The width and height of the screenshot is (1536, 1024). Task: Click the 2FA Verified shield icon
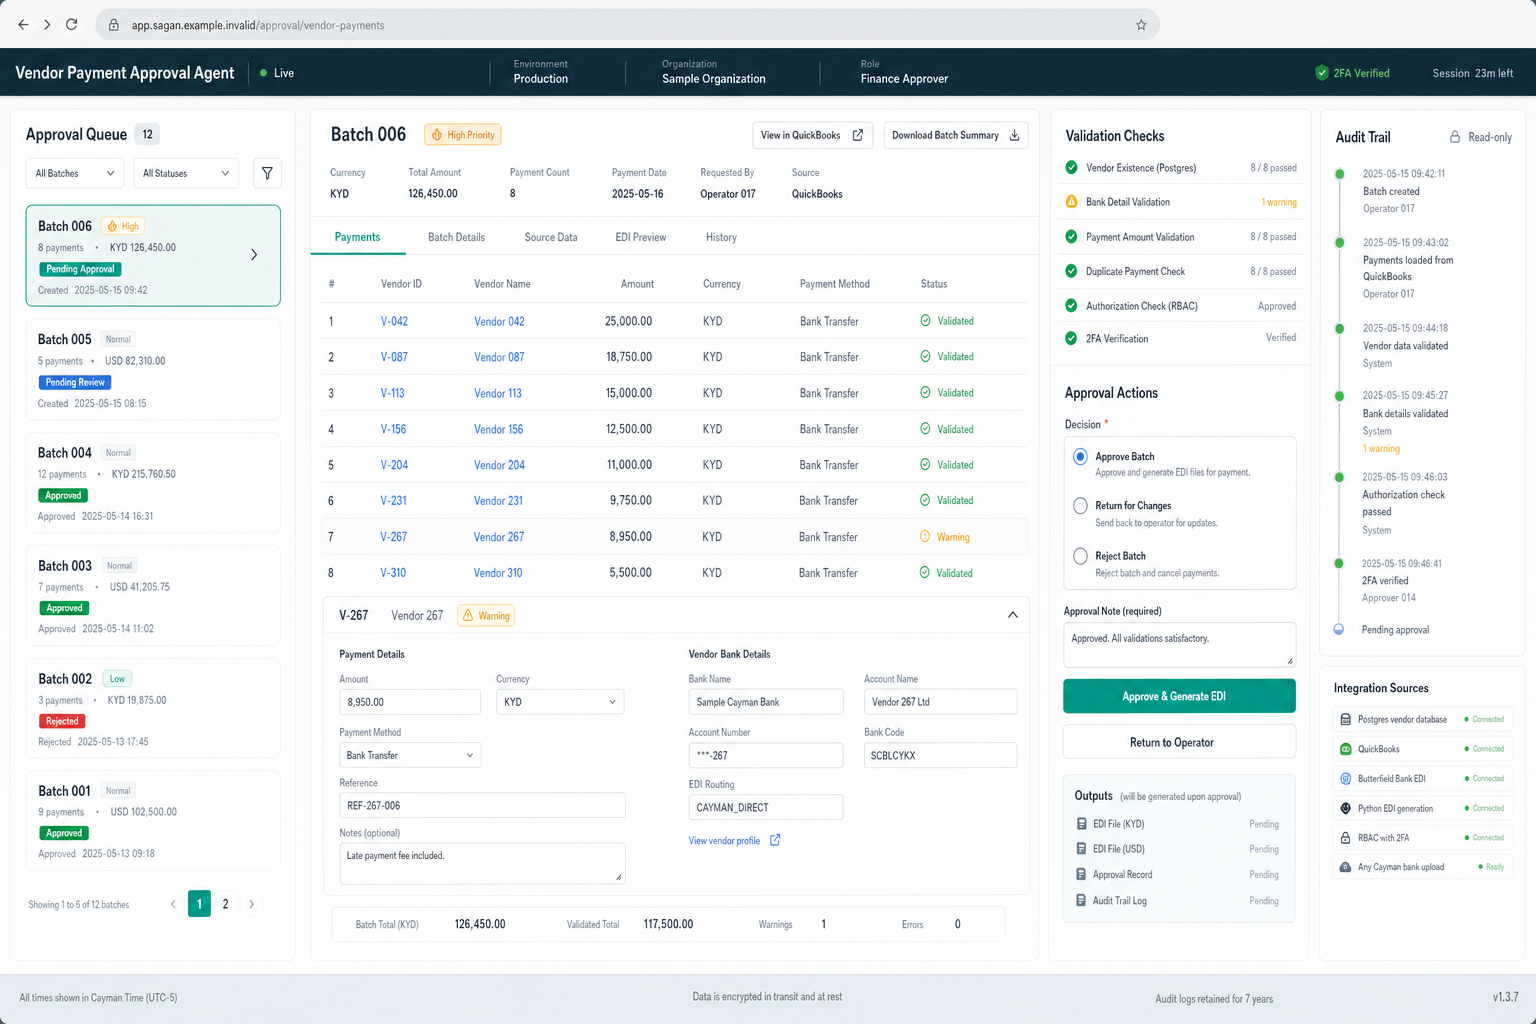1322,73
